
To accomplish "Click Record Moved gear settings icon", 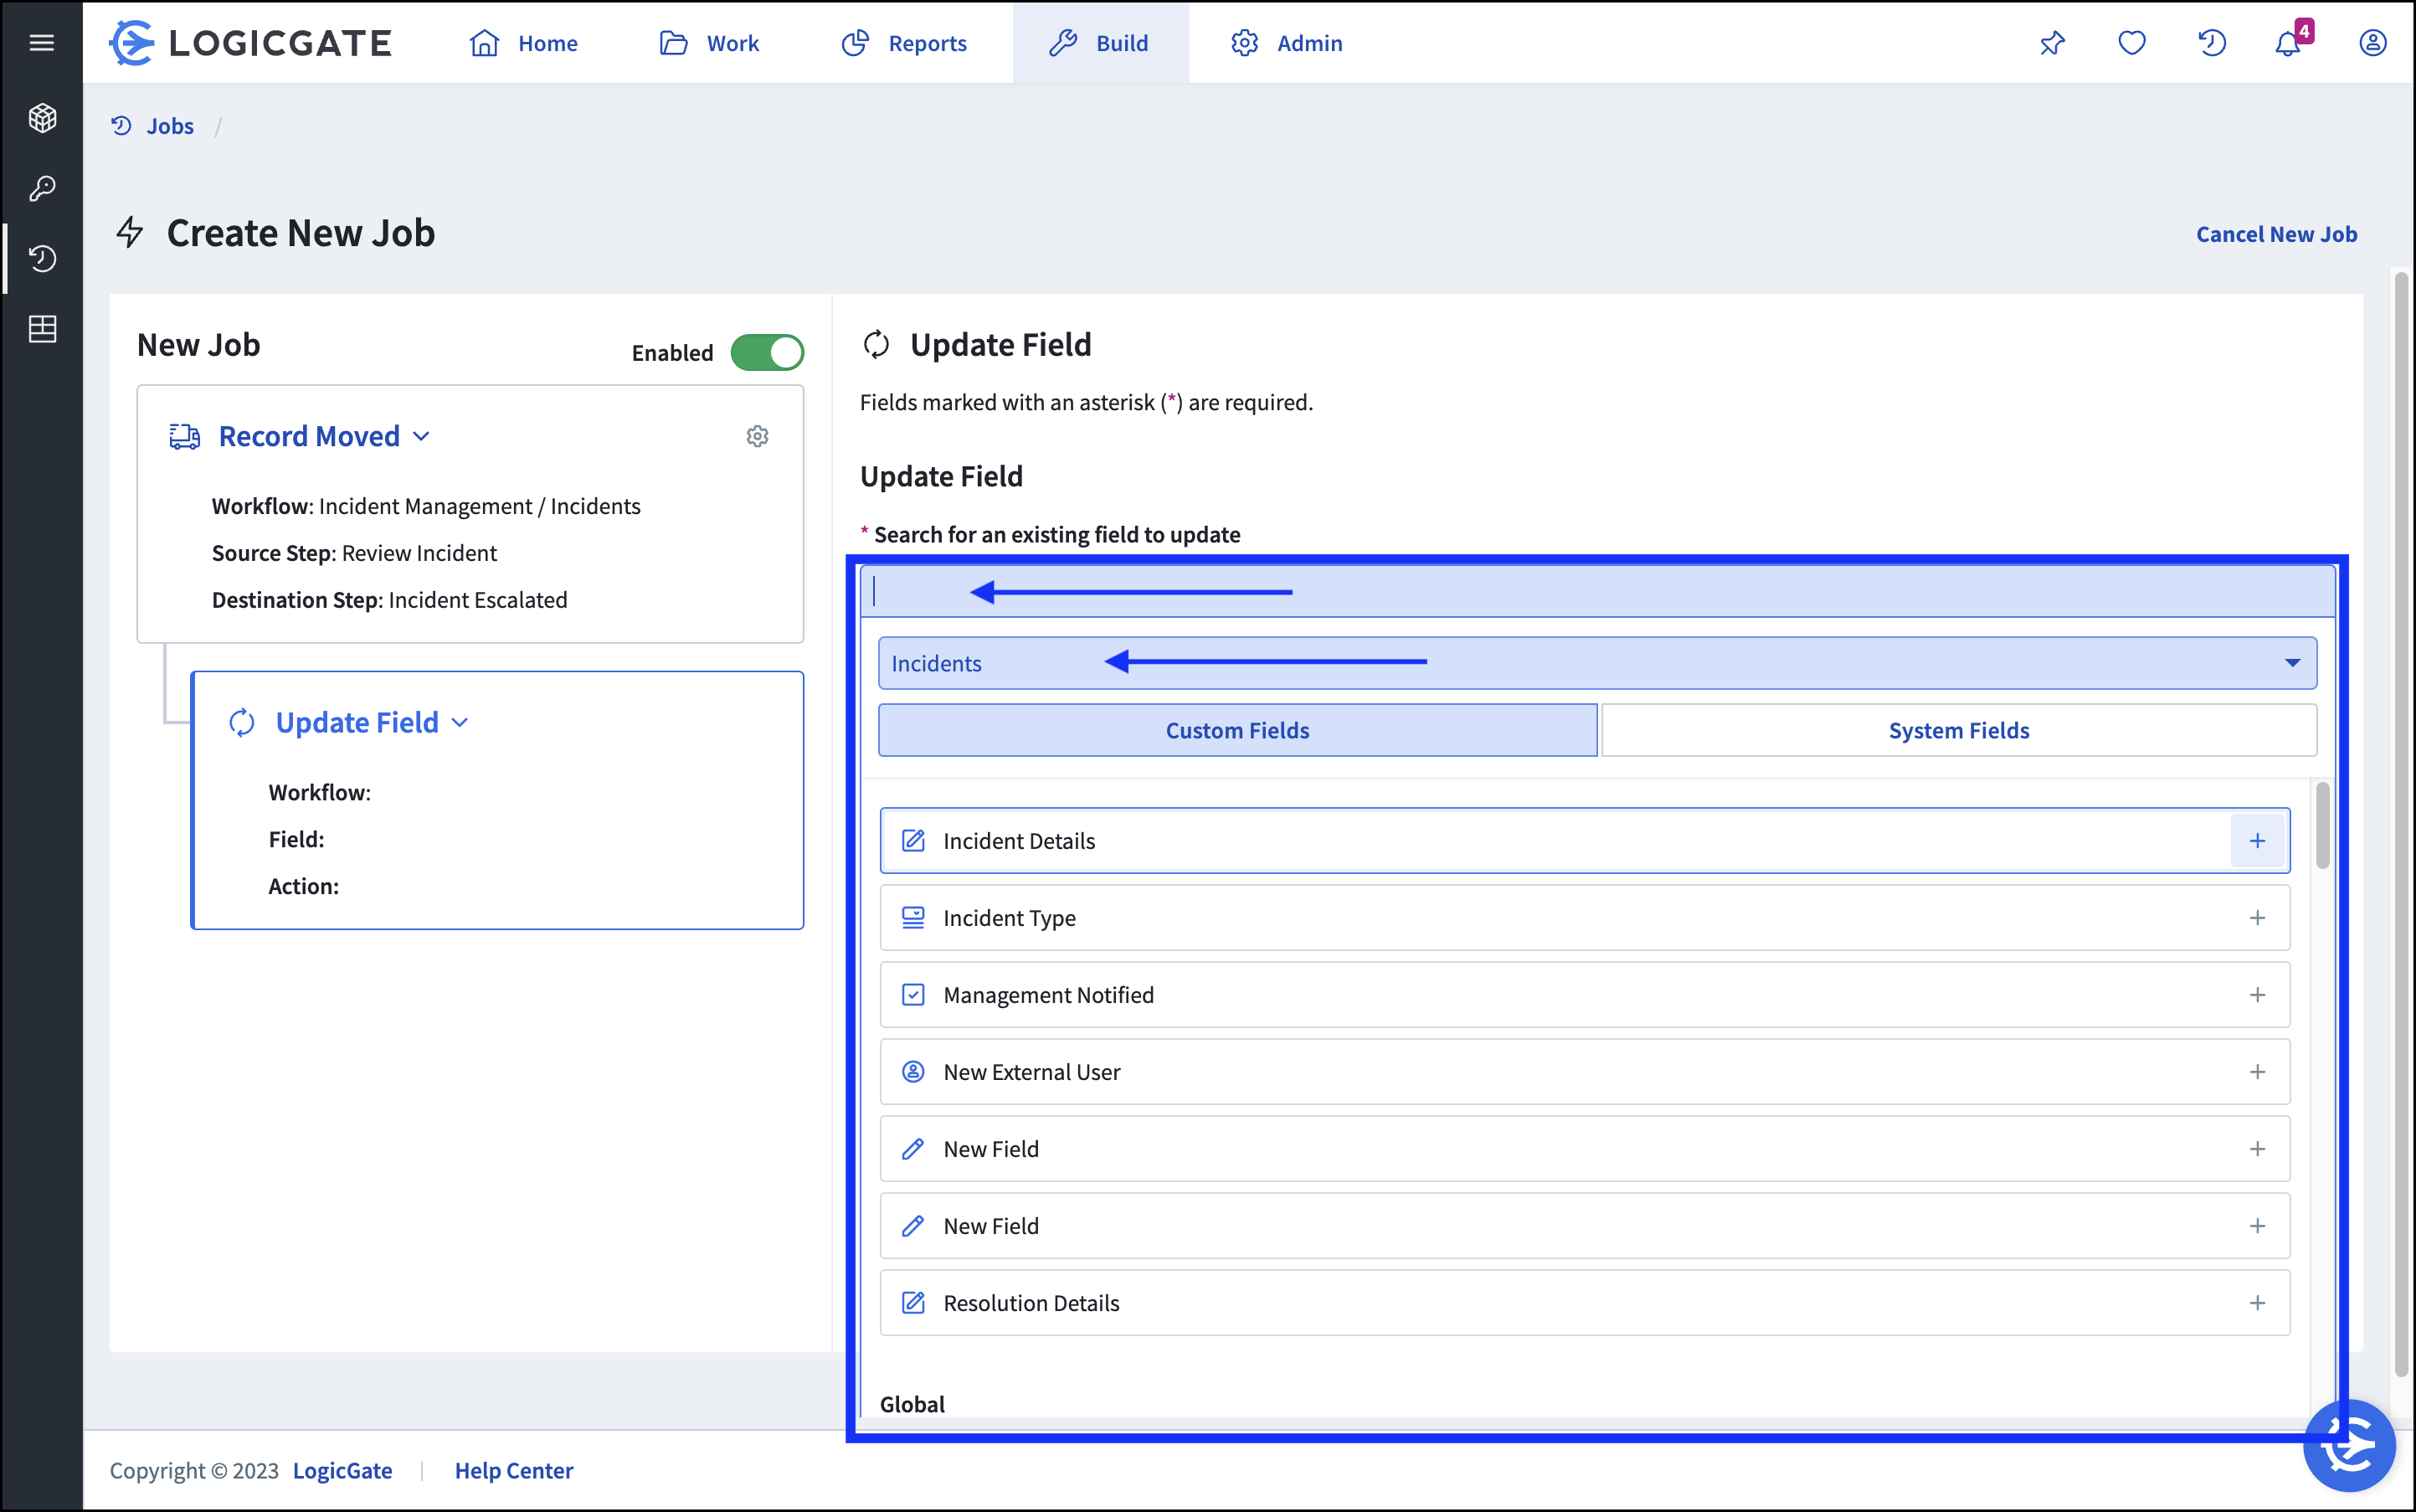I will (x=757, y=436).
